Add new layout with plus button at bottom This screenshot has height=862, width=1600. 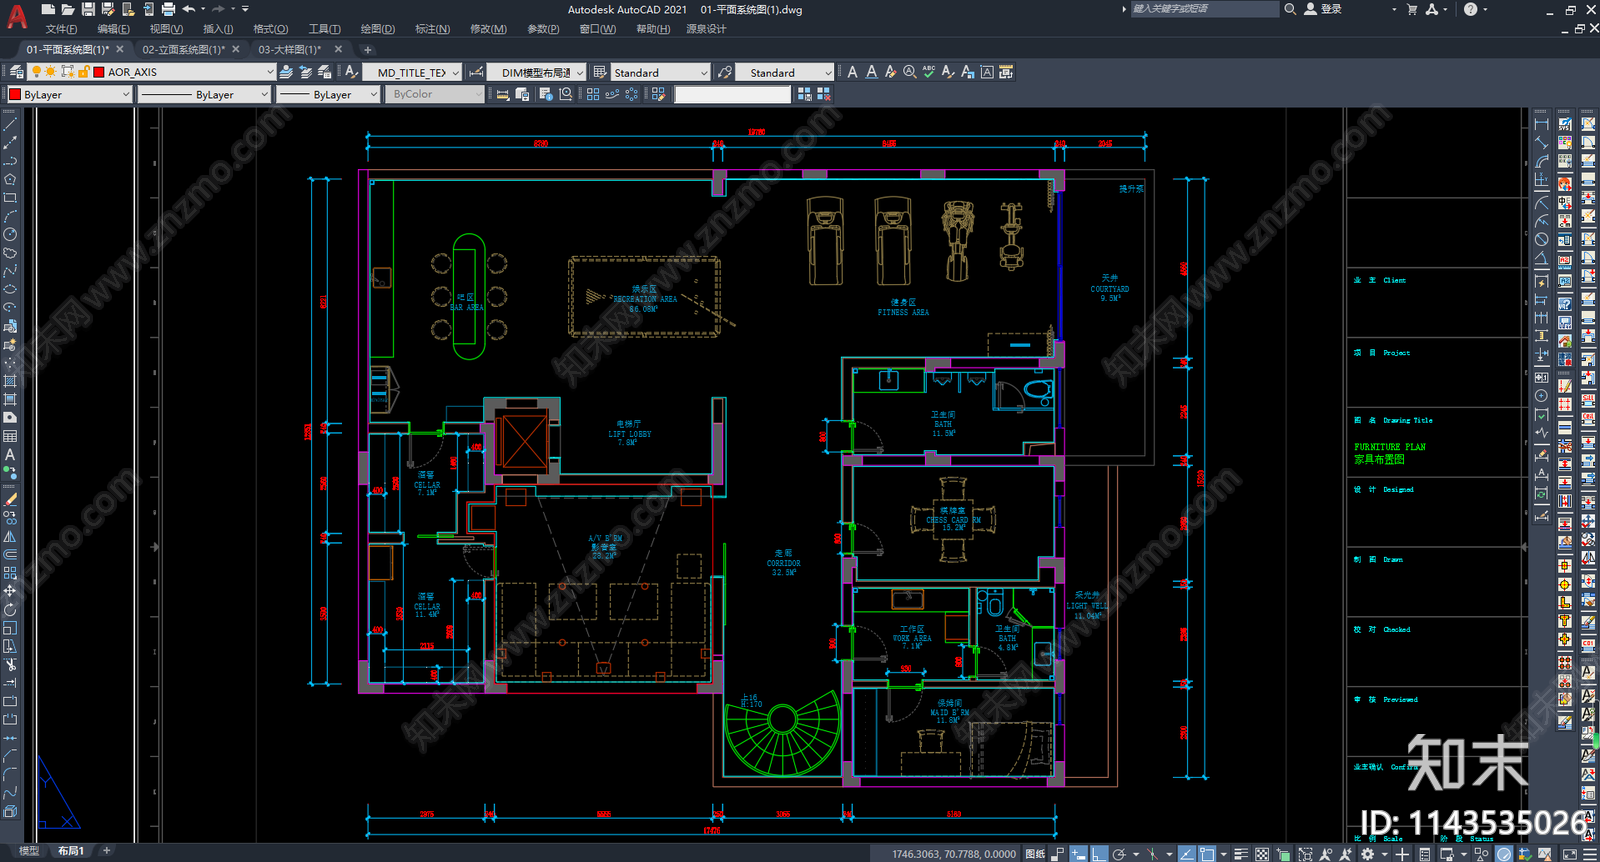click(106, 851)
